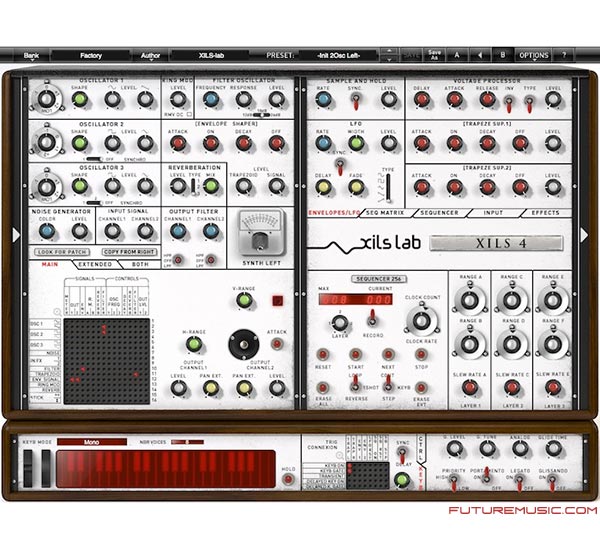This screenshot has width=600, height=550.
Task: Flip the Sample and Hold sync switch
Action: pos(355,101)
